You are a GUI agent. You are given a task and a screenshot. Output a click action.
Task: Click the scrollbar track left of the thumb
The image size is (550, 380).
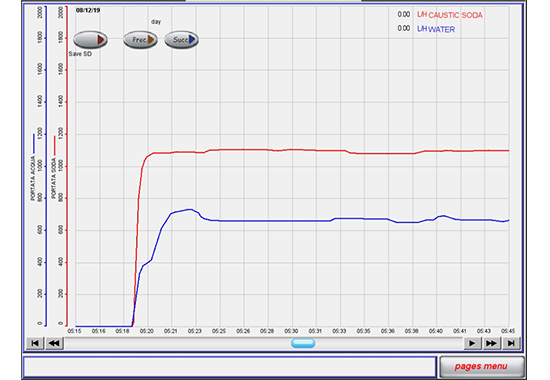coord(178,343)
